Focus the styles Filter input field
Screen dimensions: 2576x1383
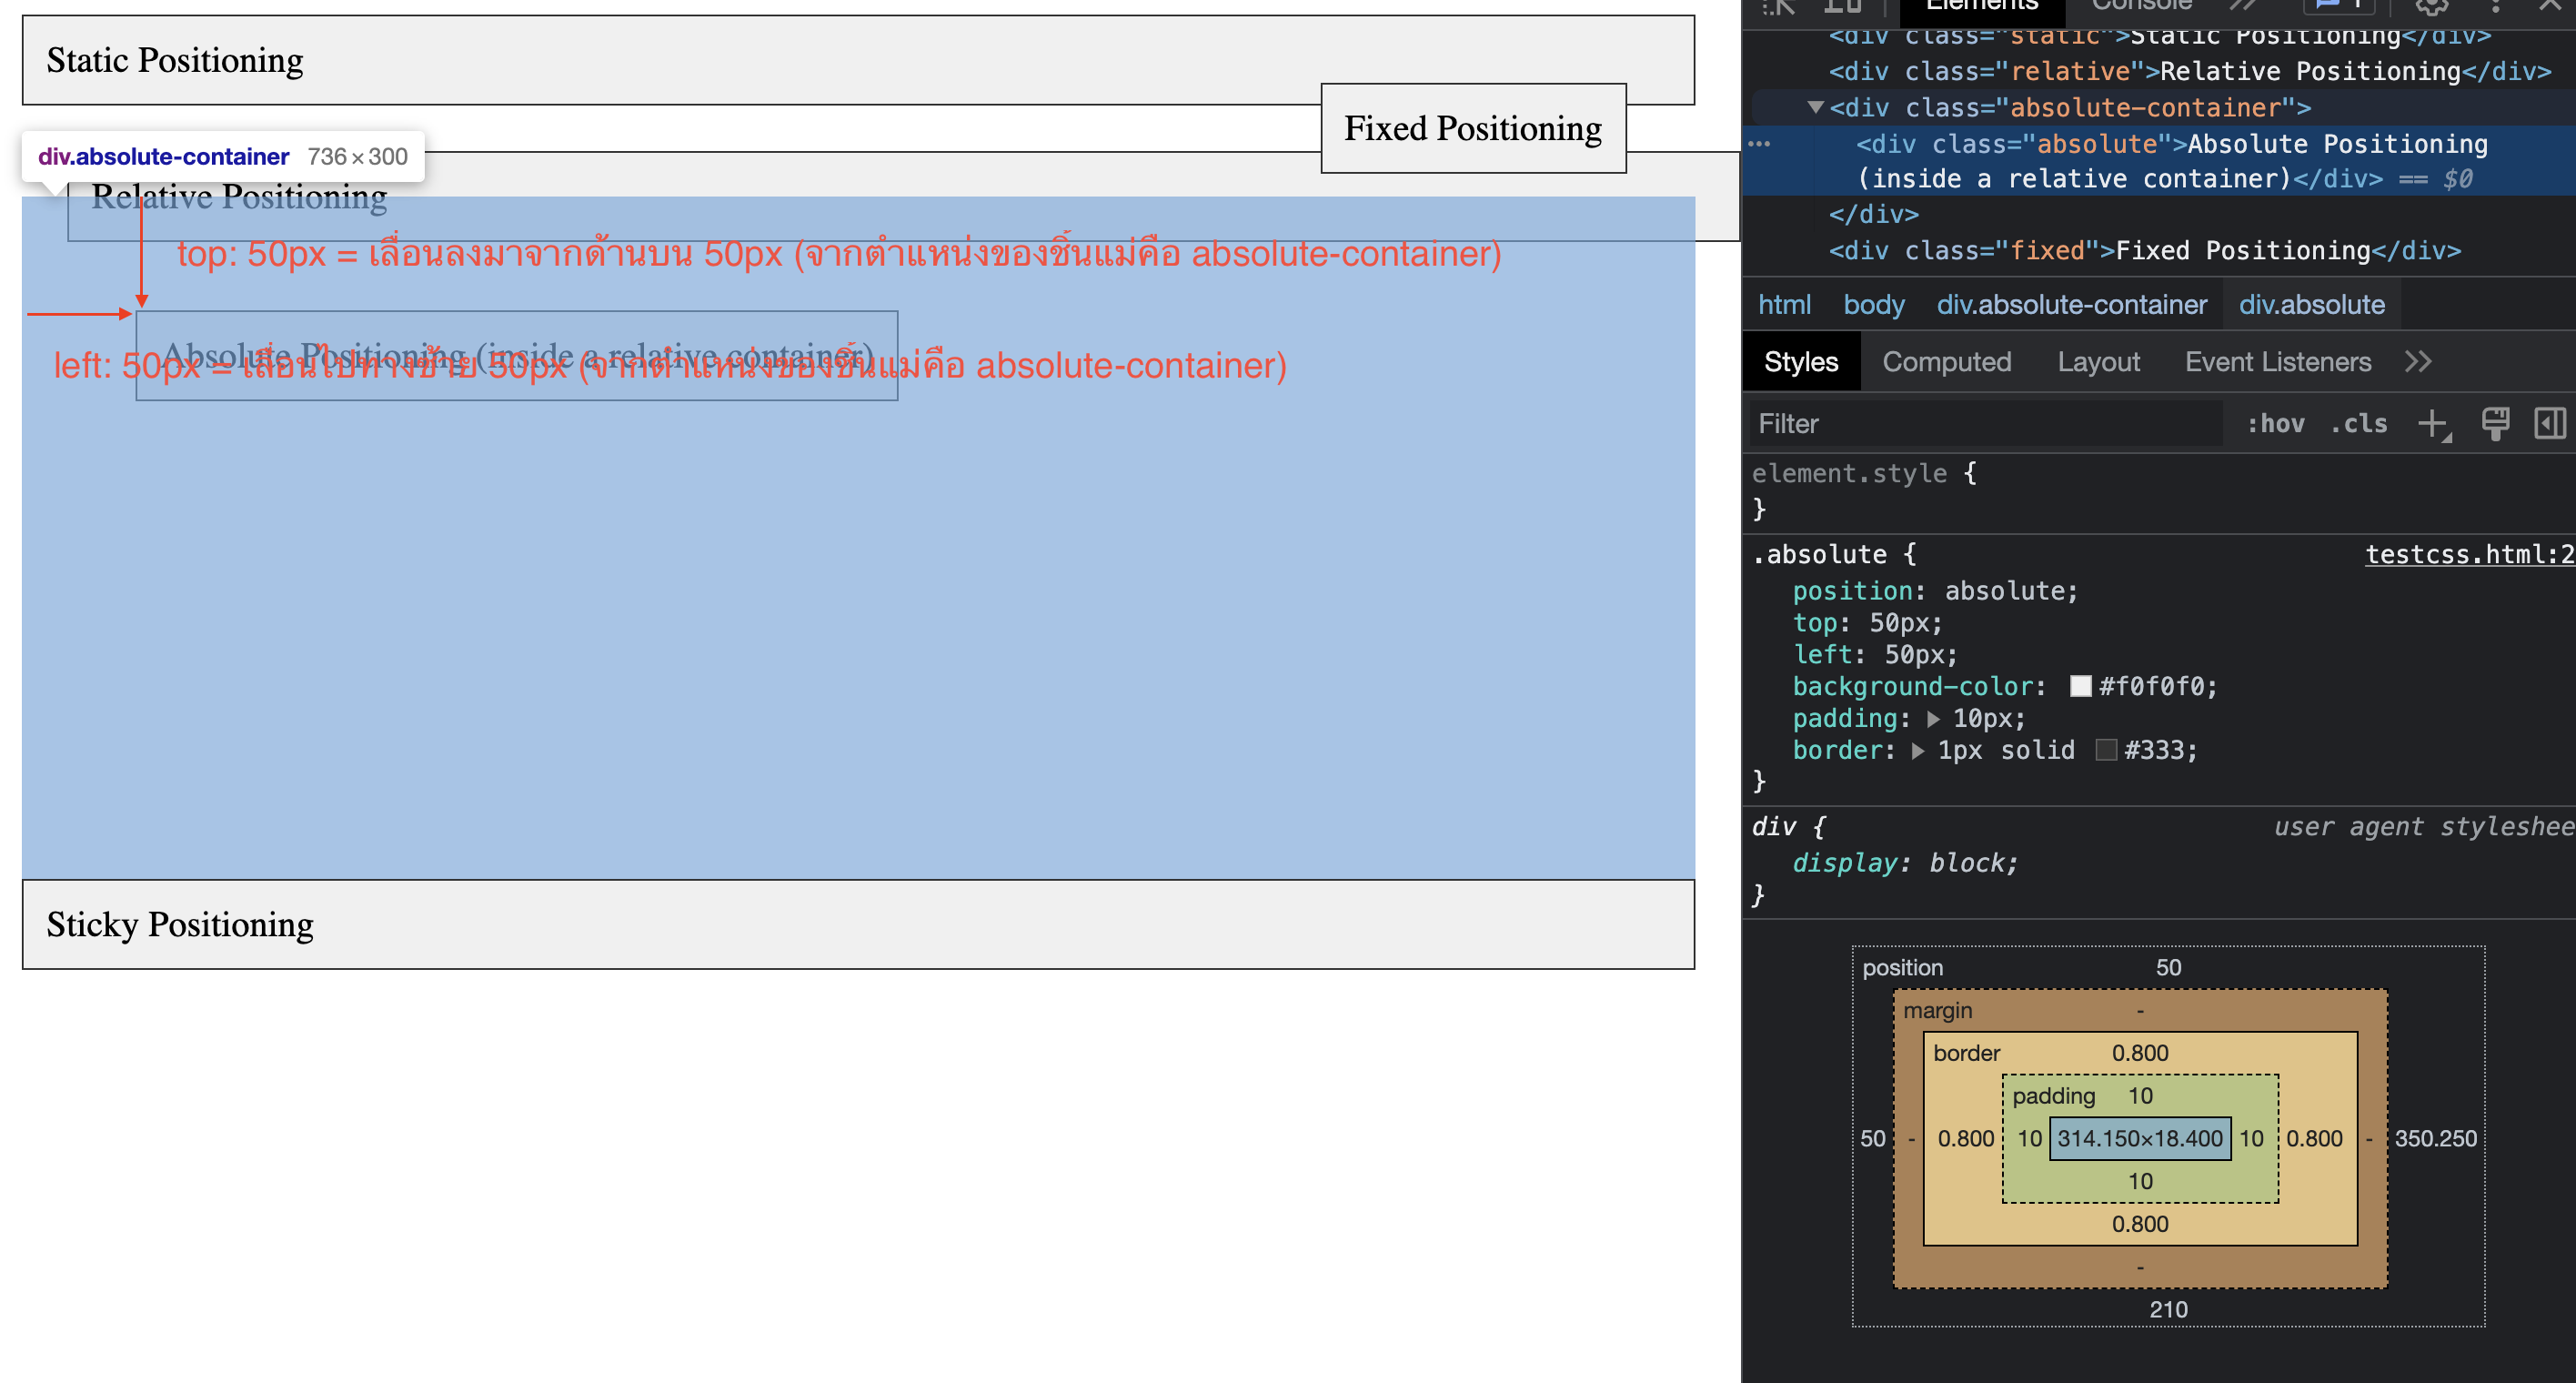pos(1986,424)
